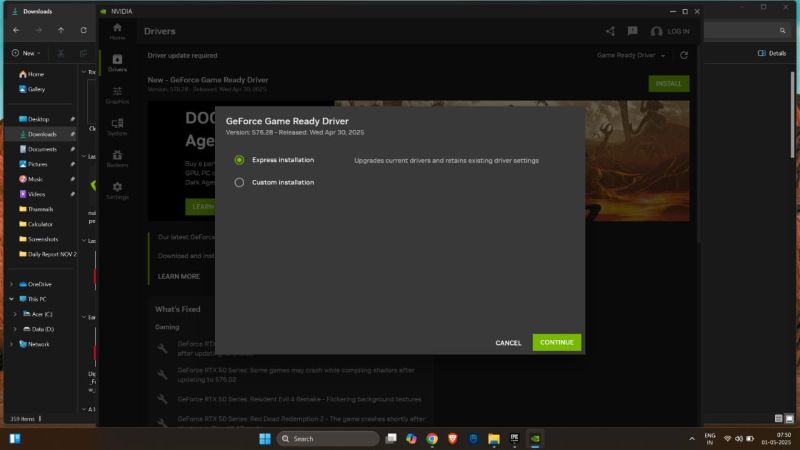Image resolution: width=800 pixels, height=450 pixels.
Task: Click the Explorer window vertical scrollbar
Action: pyautogui.click(x=792, y=114)
